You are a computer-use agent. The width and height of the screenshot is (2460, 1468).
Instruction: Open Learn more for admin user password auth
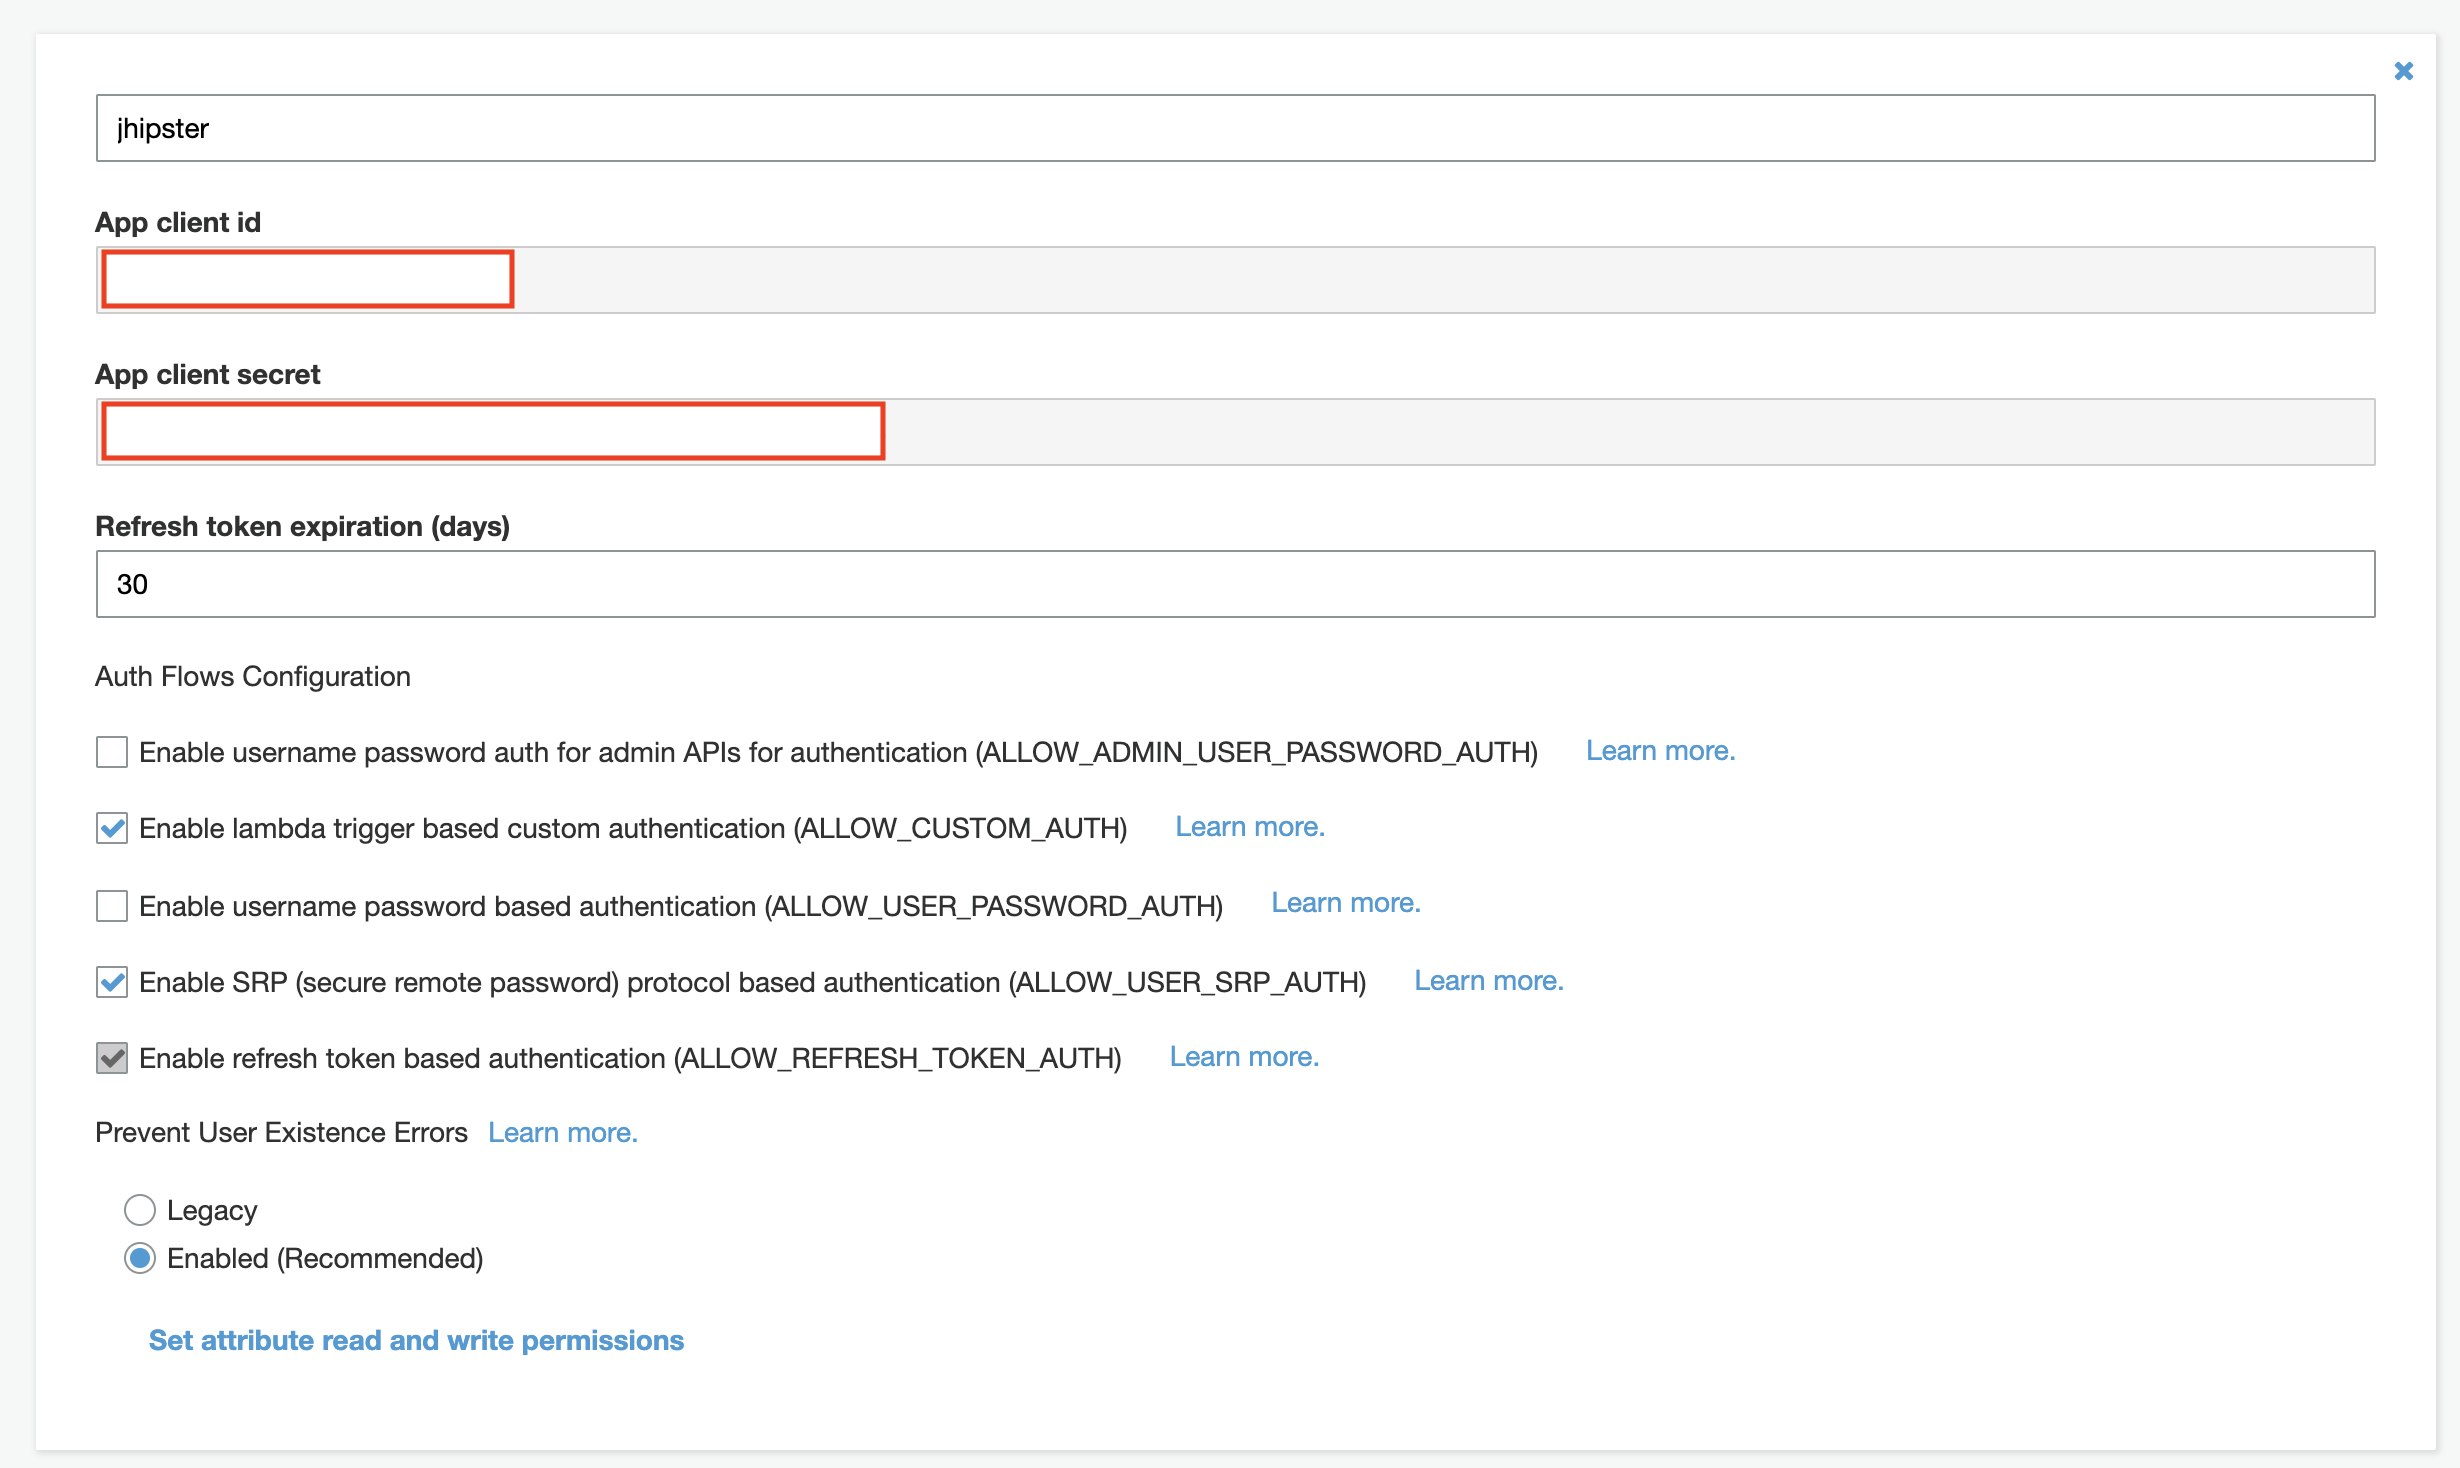[x=1660, y=751]
